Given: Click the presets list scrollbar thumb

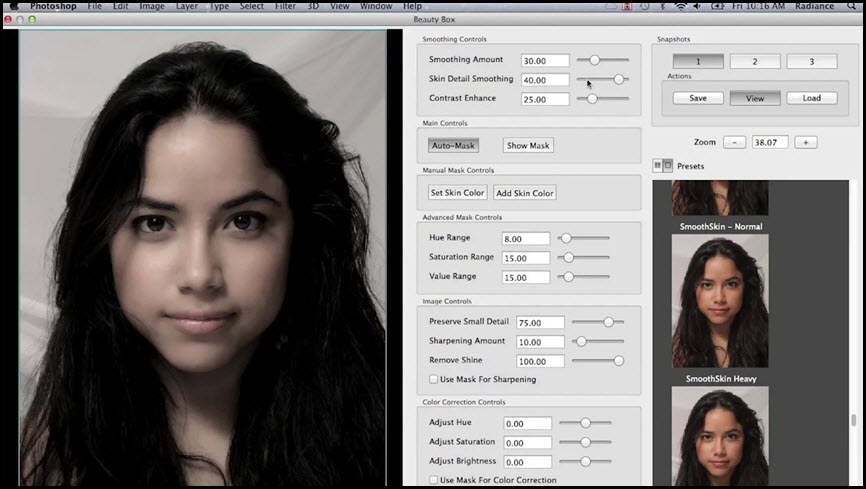Looking at the screenshot, I should (x=853, y=420).
